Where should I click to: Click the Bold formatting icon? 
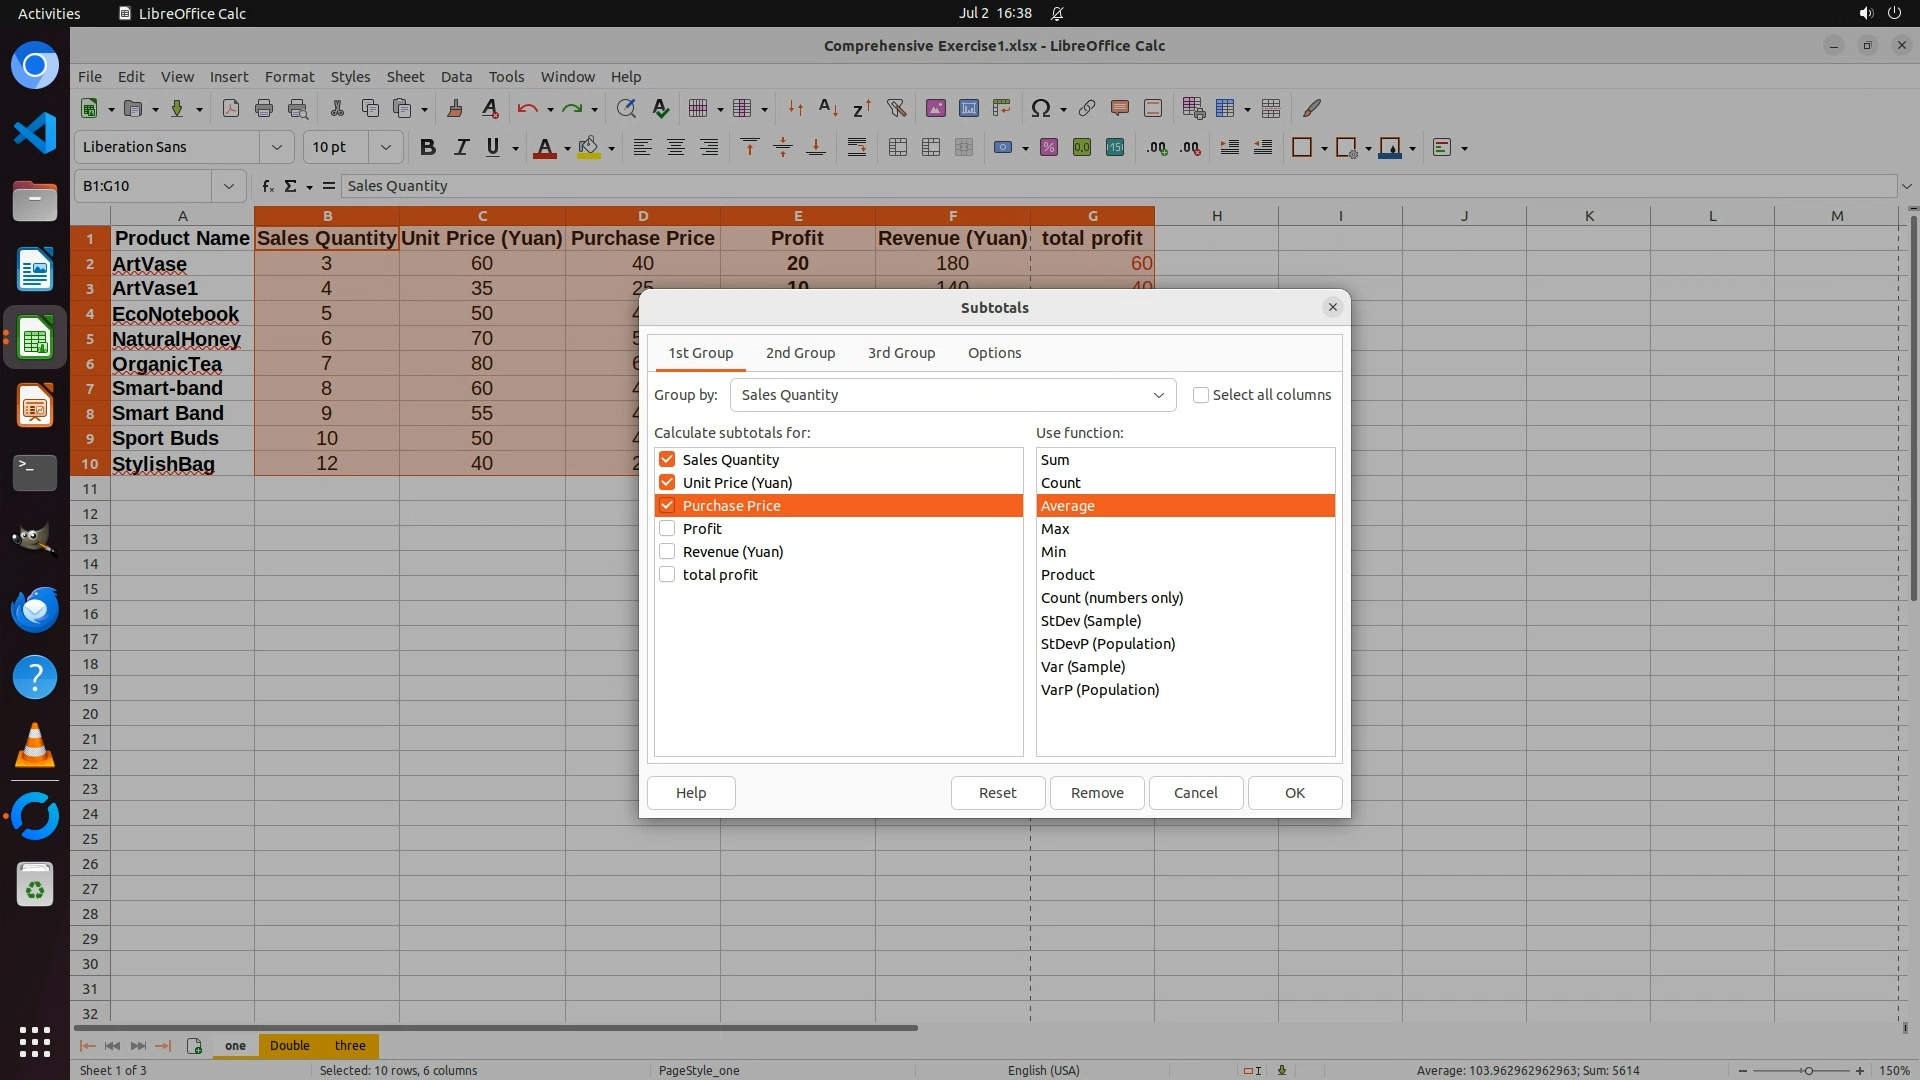pos(428,148)
